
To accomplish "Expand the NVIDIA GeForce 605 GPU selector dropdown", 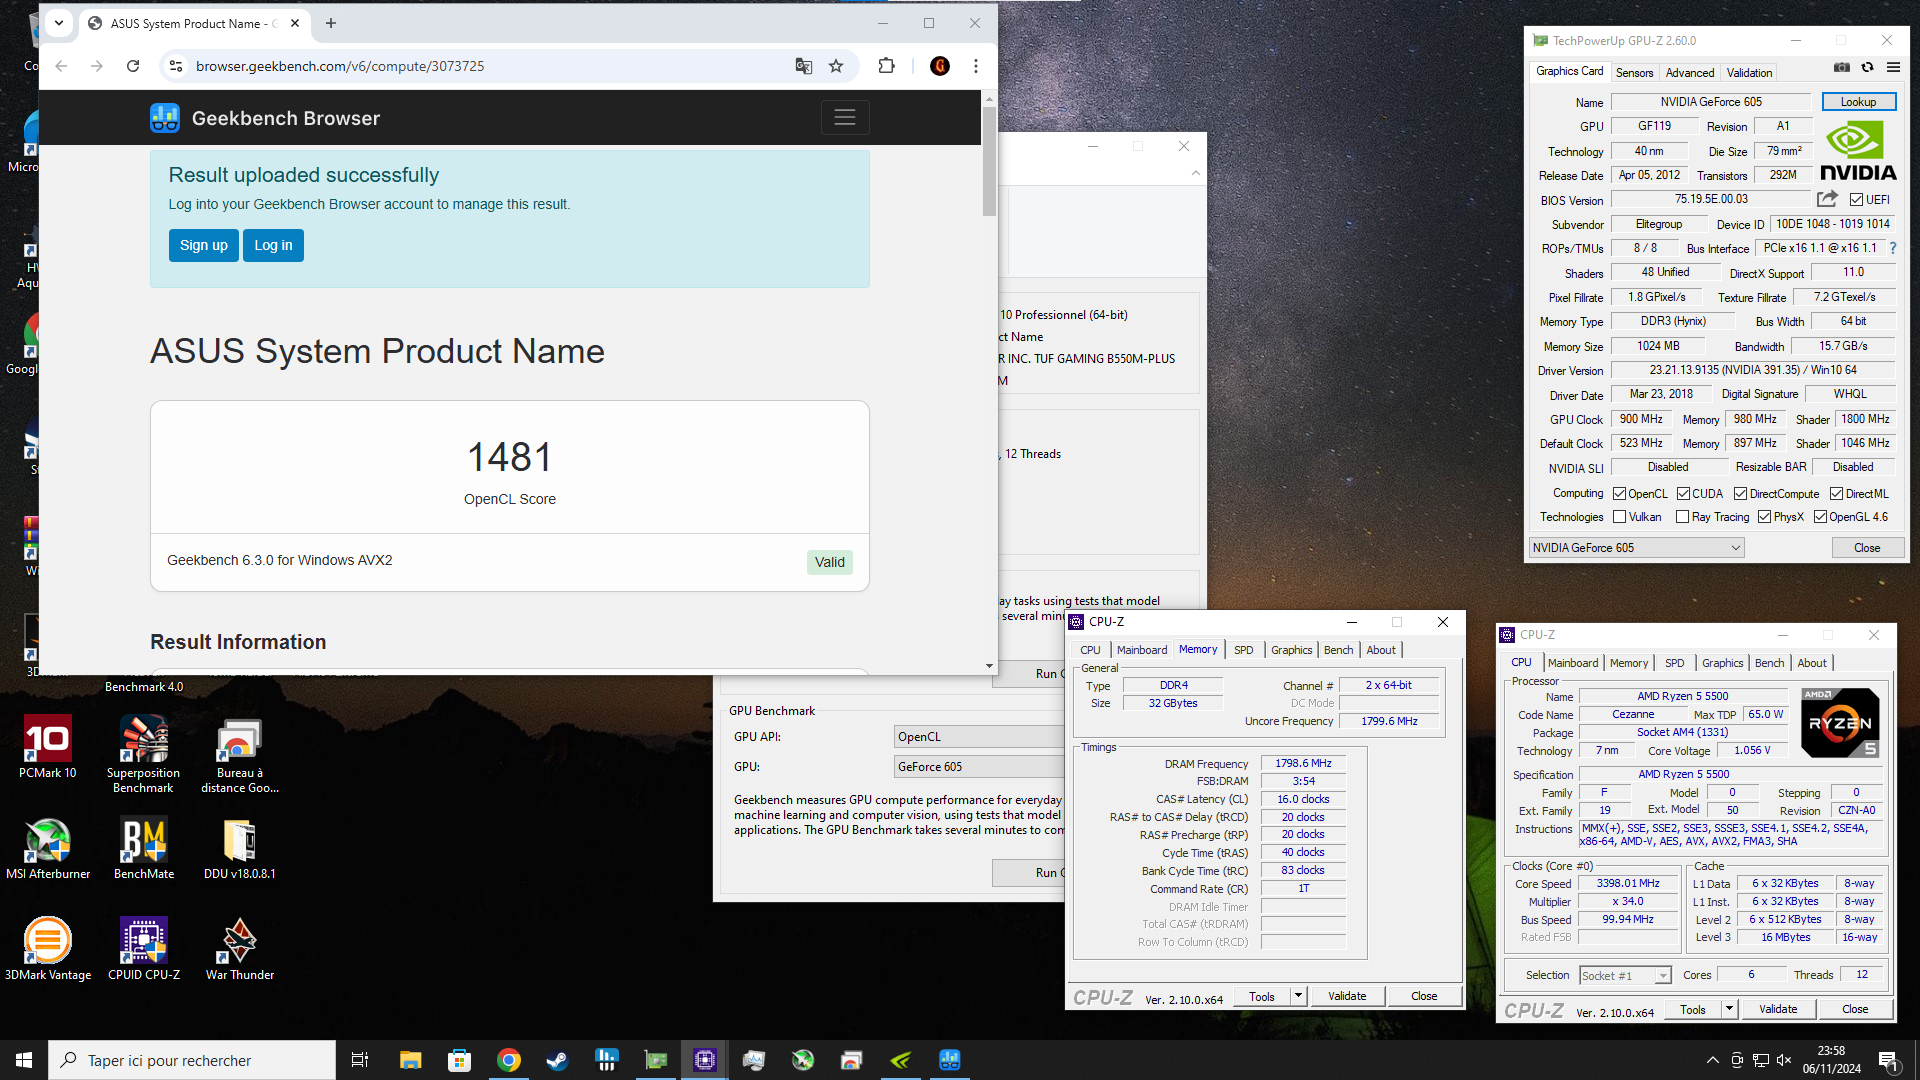I will [x=1636, y=548].
